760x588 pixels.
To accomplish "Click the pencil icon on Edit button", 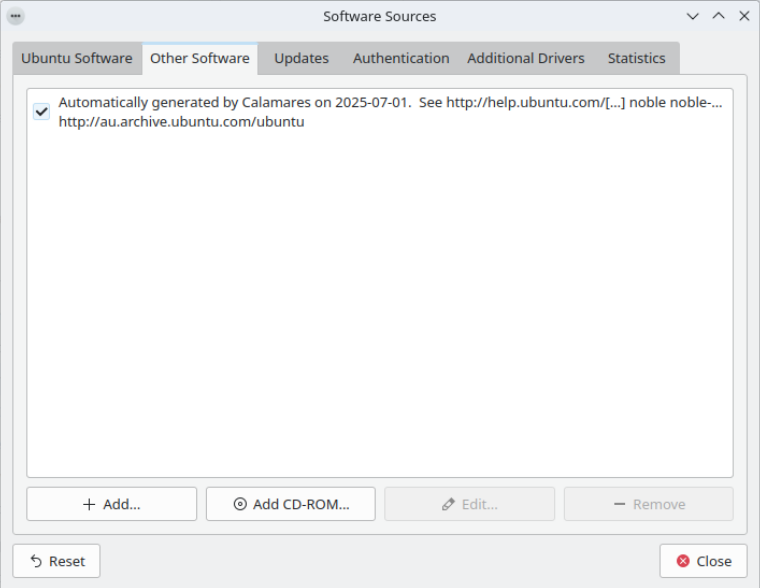I will (x=449, y=505).
